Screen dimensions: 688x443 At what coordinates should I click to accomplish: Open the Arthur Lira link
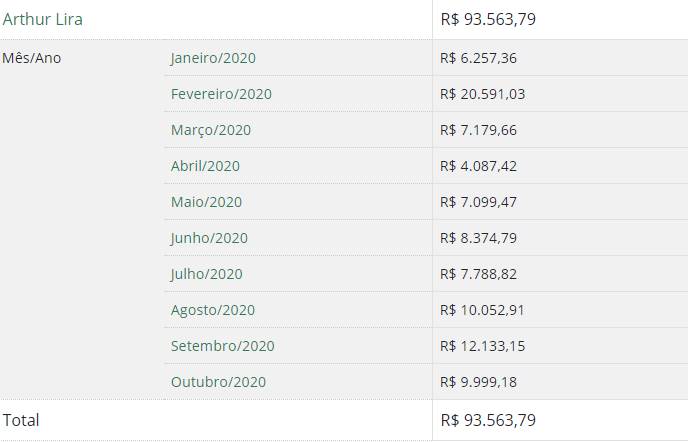pyautogui.click(x=43, y=19)
